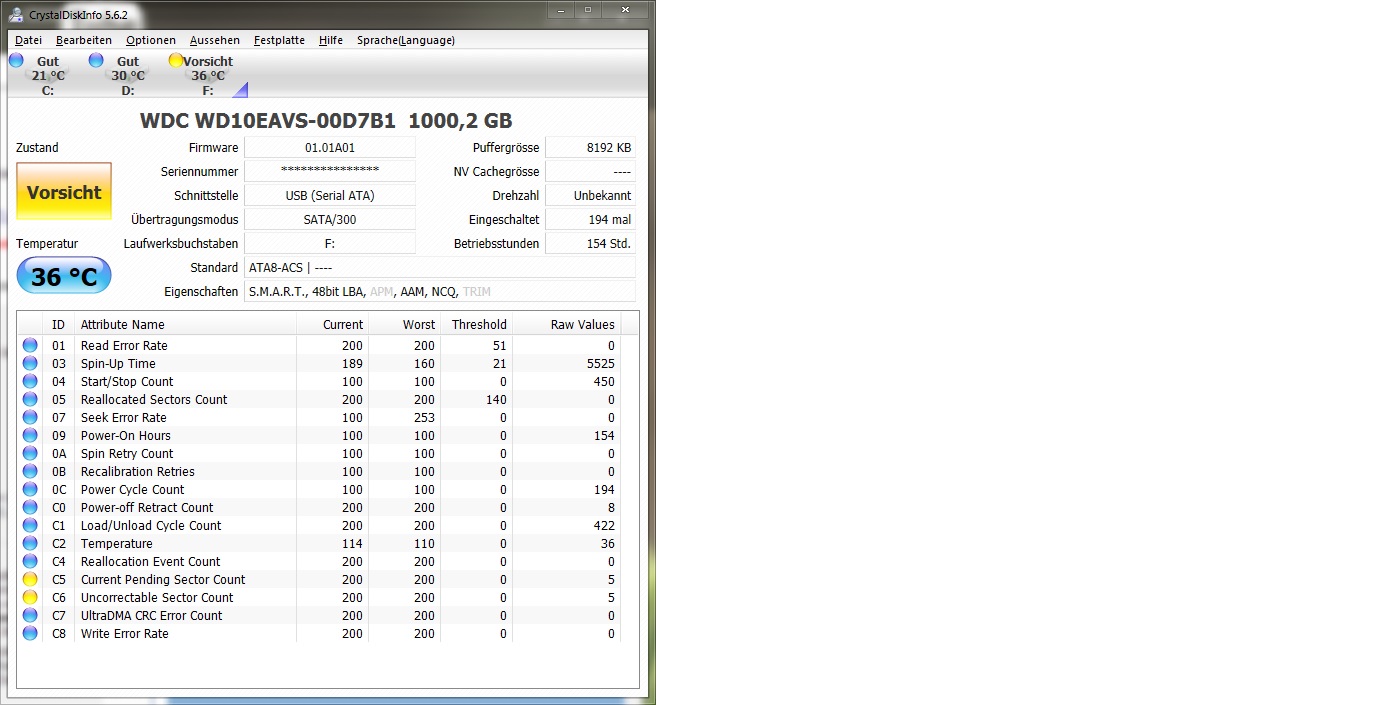
Task: Click the ID column header
Action: (59, 324)
